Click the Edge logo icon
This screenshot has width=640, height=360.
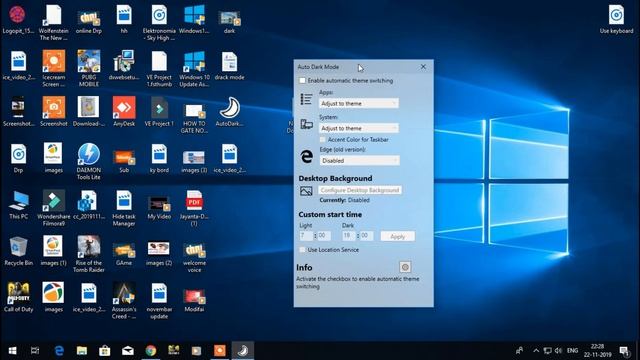tap(307, 156)
